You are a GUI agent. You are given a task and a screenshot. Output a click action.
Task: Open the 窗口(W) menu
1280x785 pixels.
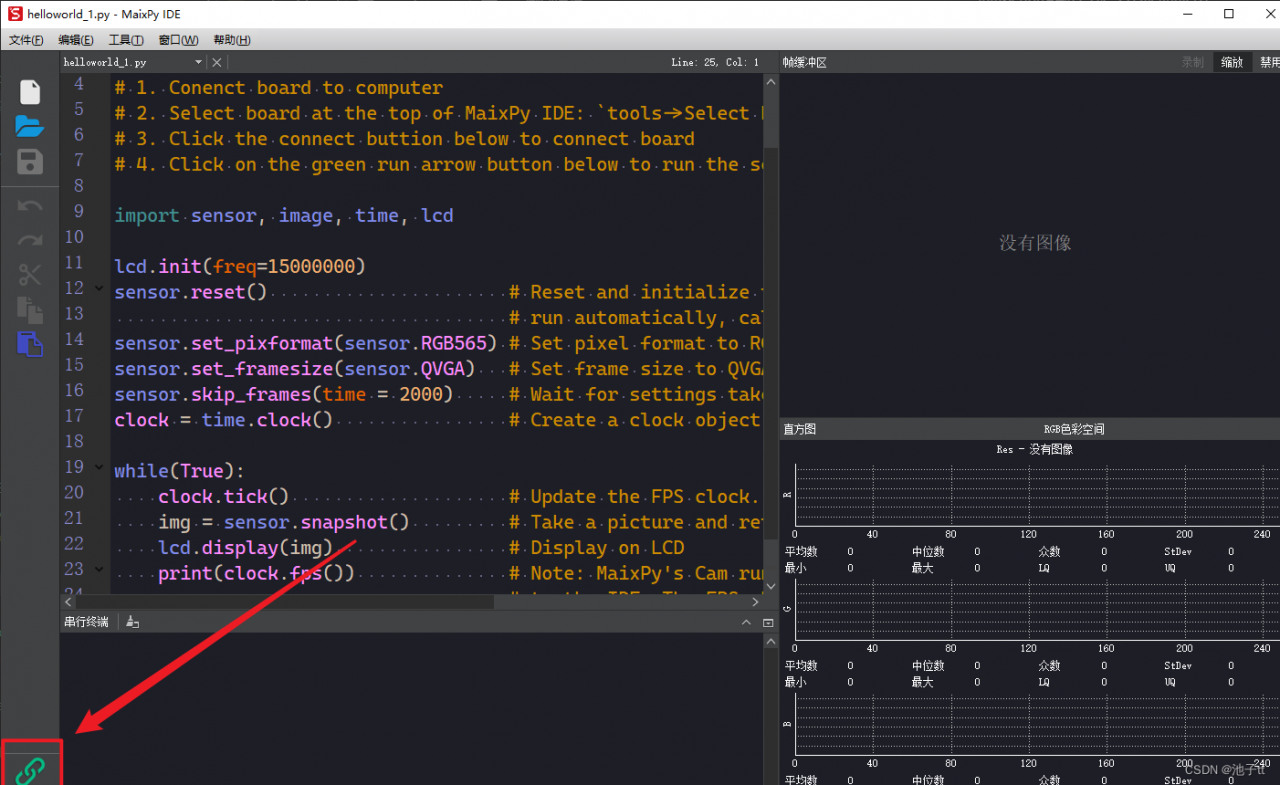(x=178, y=40)
